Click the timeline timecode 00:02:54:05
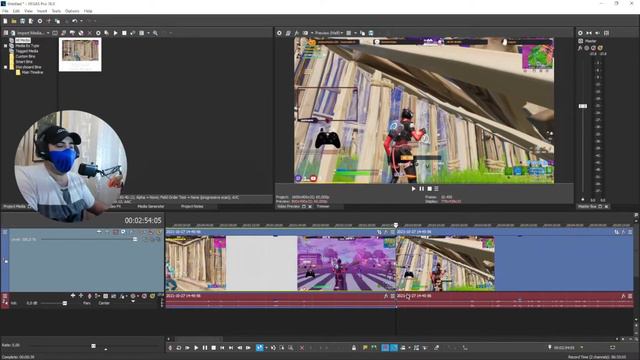This screenshot has height=360, width=640. (143, 220)
